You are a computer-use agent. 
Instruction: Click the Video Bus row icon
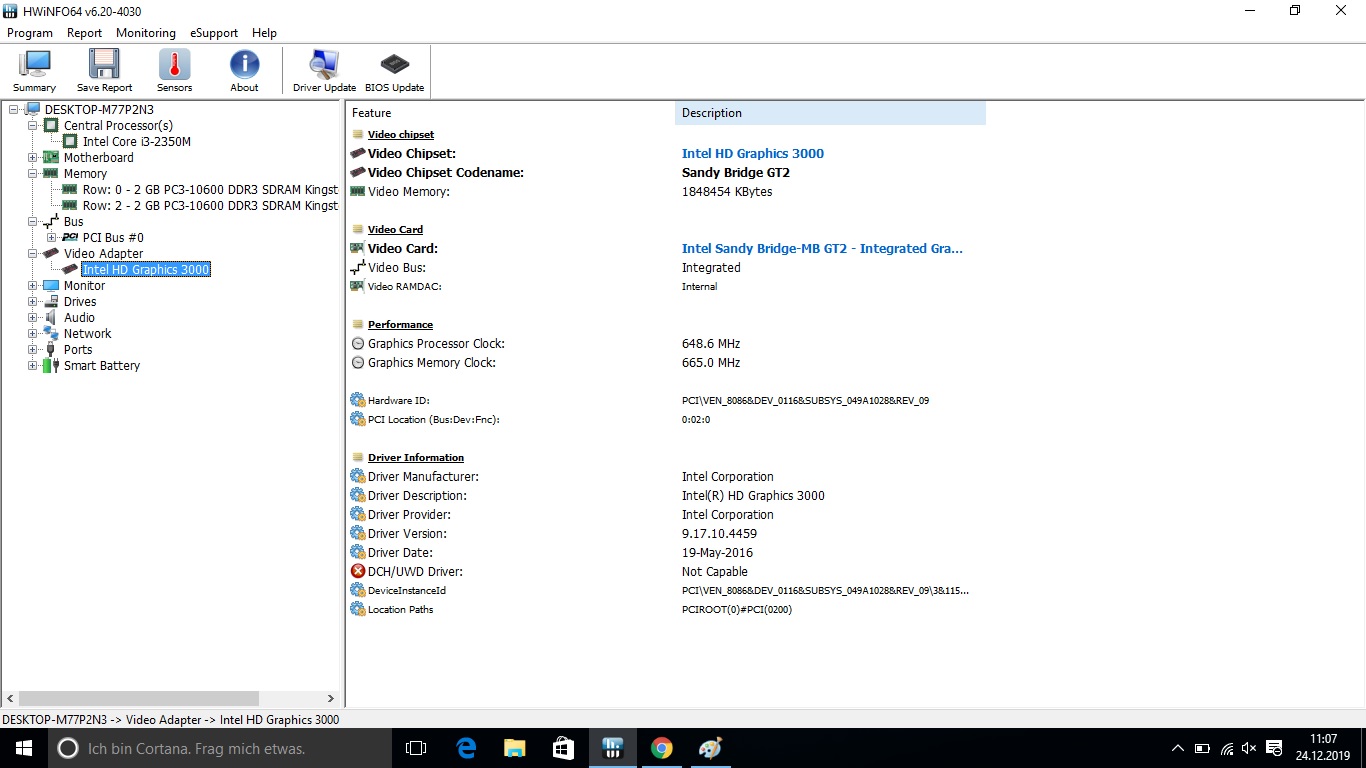(x=358, y=268)
